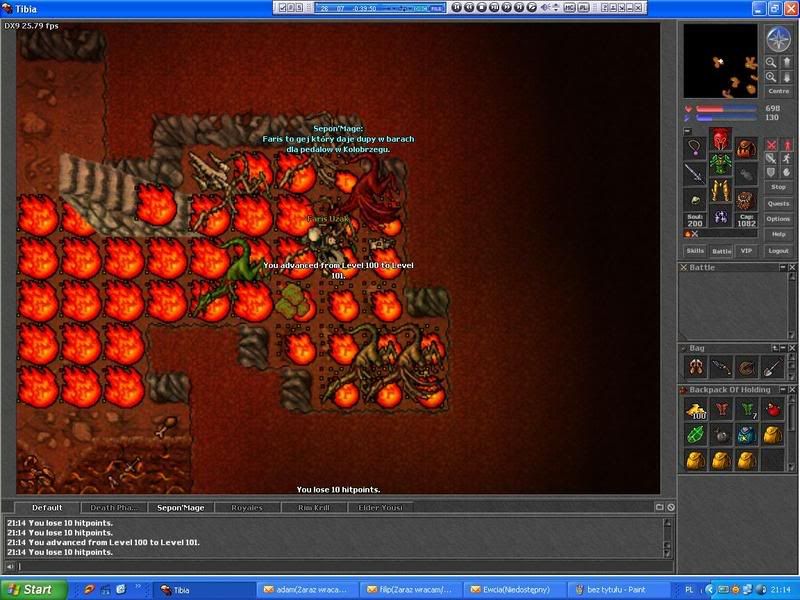The width and height of the screenshot is (800, 600).
Task: Open the backpack equipment slot
Action: (x=745, y=148)
